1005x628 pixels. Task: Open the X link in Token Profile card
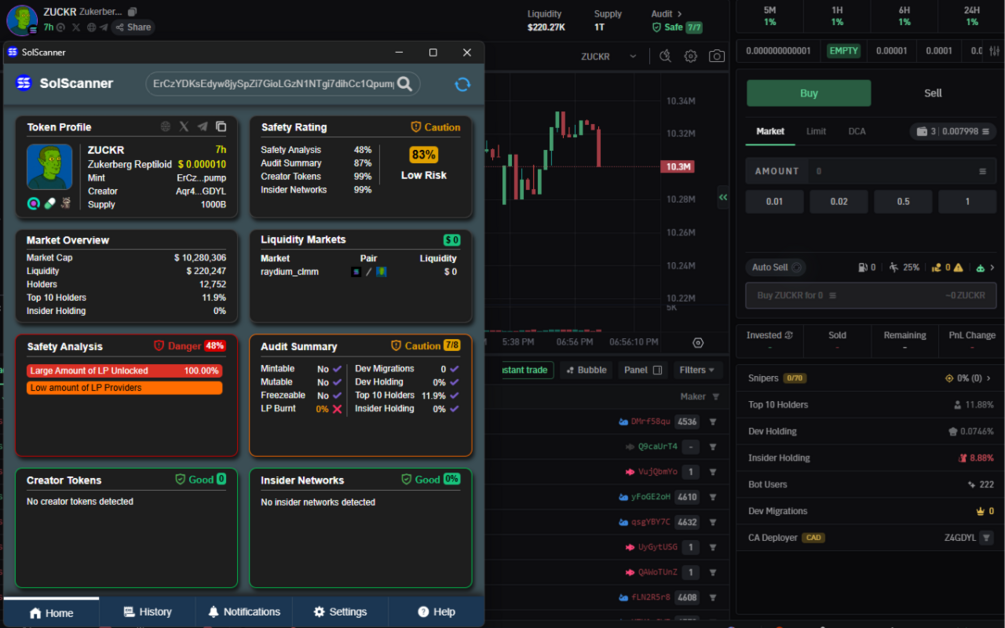(x=184, y=127)
